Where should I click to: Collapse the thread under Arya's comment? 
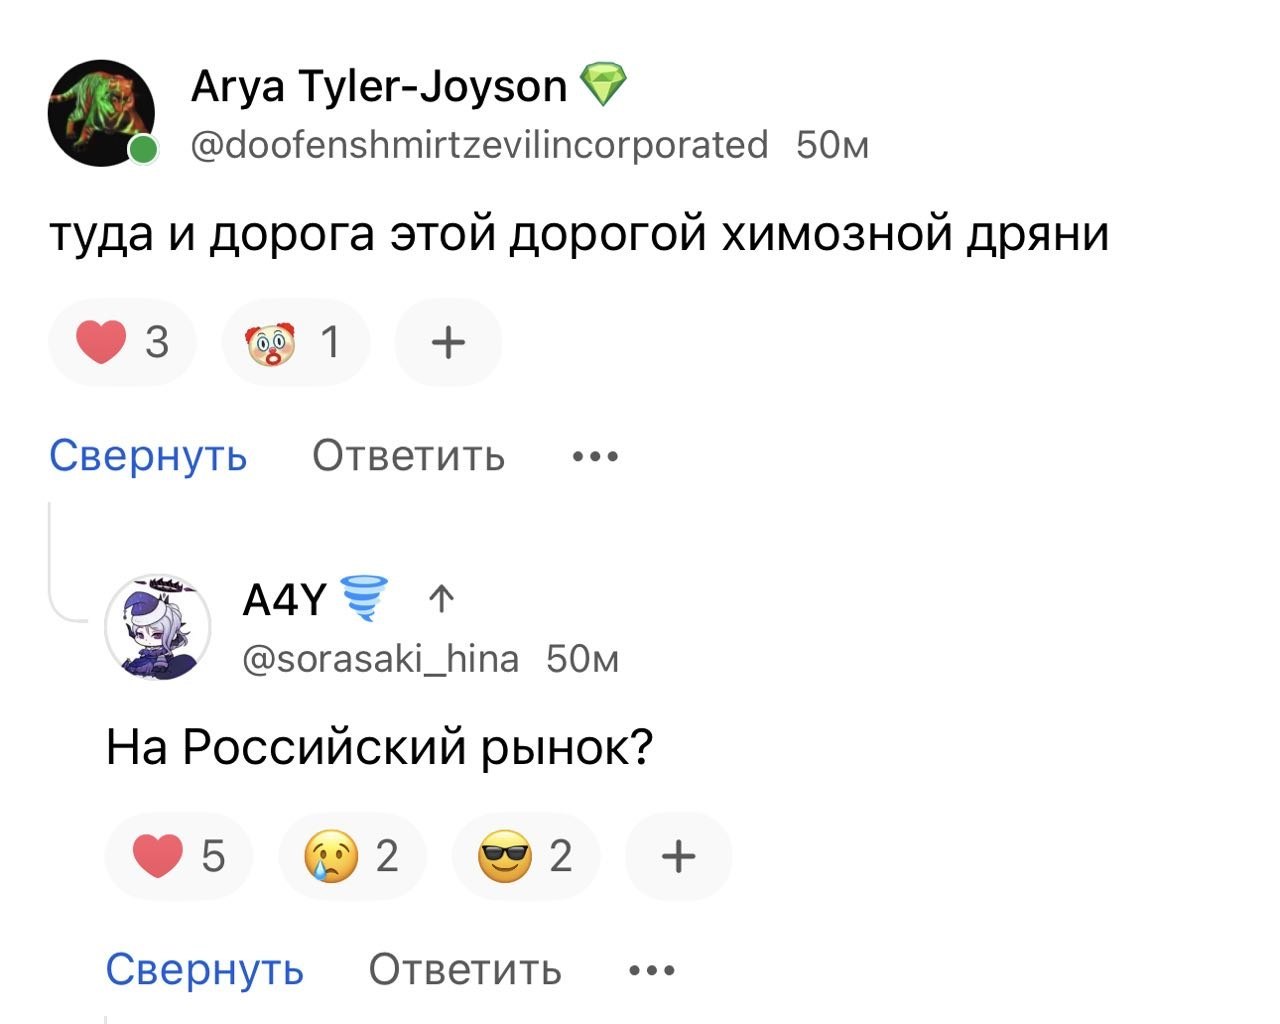tap(148, 456)
